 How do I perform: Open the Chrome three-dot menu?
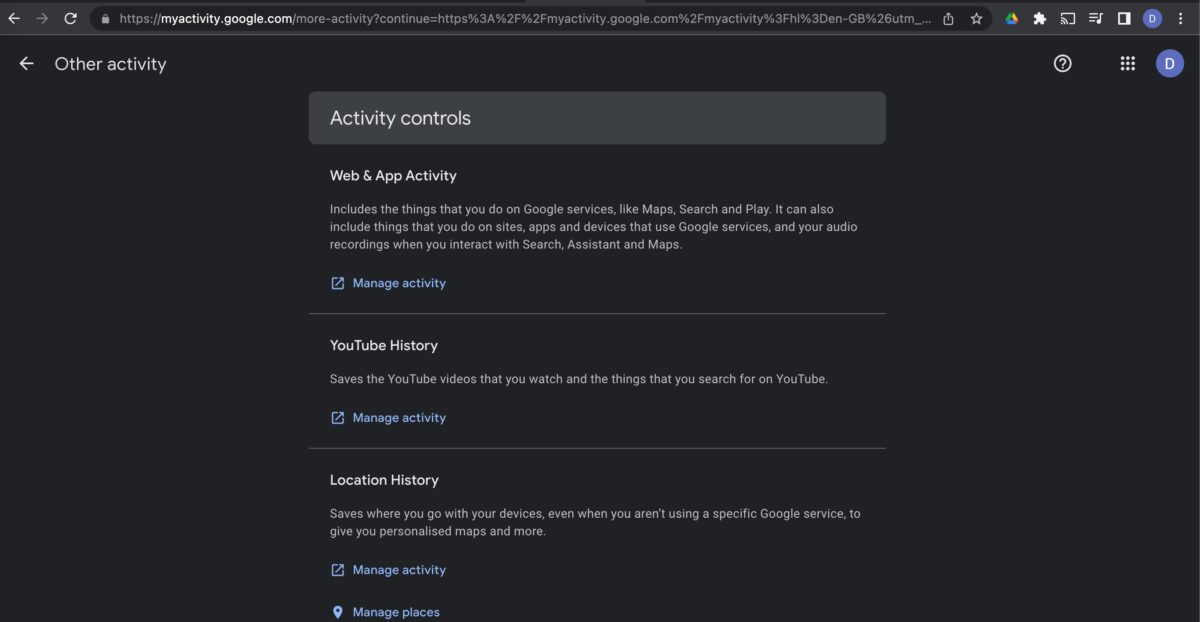[x=1180, y=18]
